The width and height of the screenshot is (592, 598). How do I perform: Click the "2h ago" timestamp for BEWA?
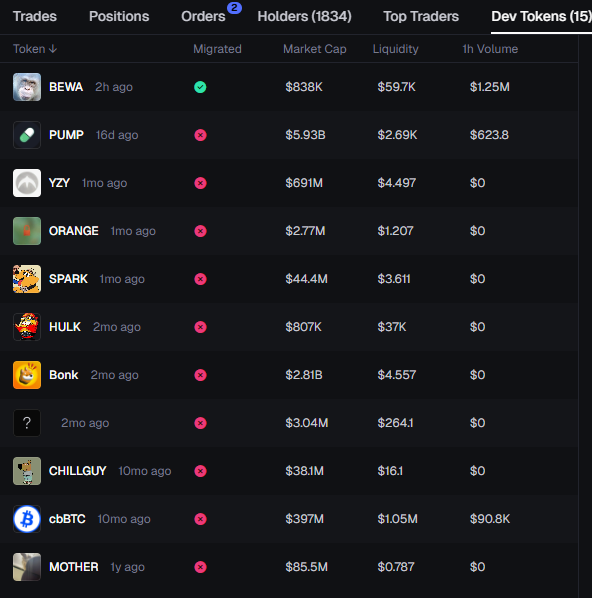(x=114, y=87)
